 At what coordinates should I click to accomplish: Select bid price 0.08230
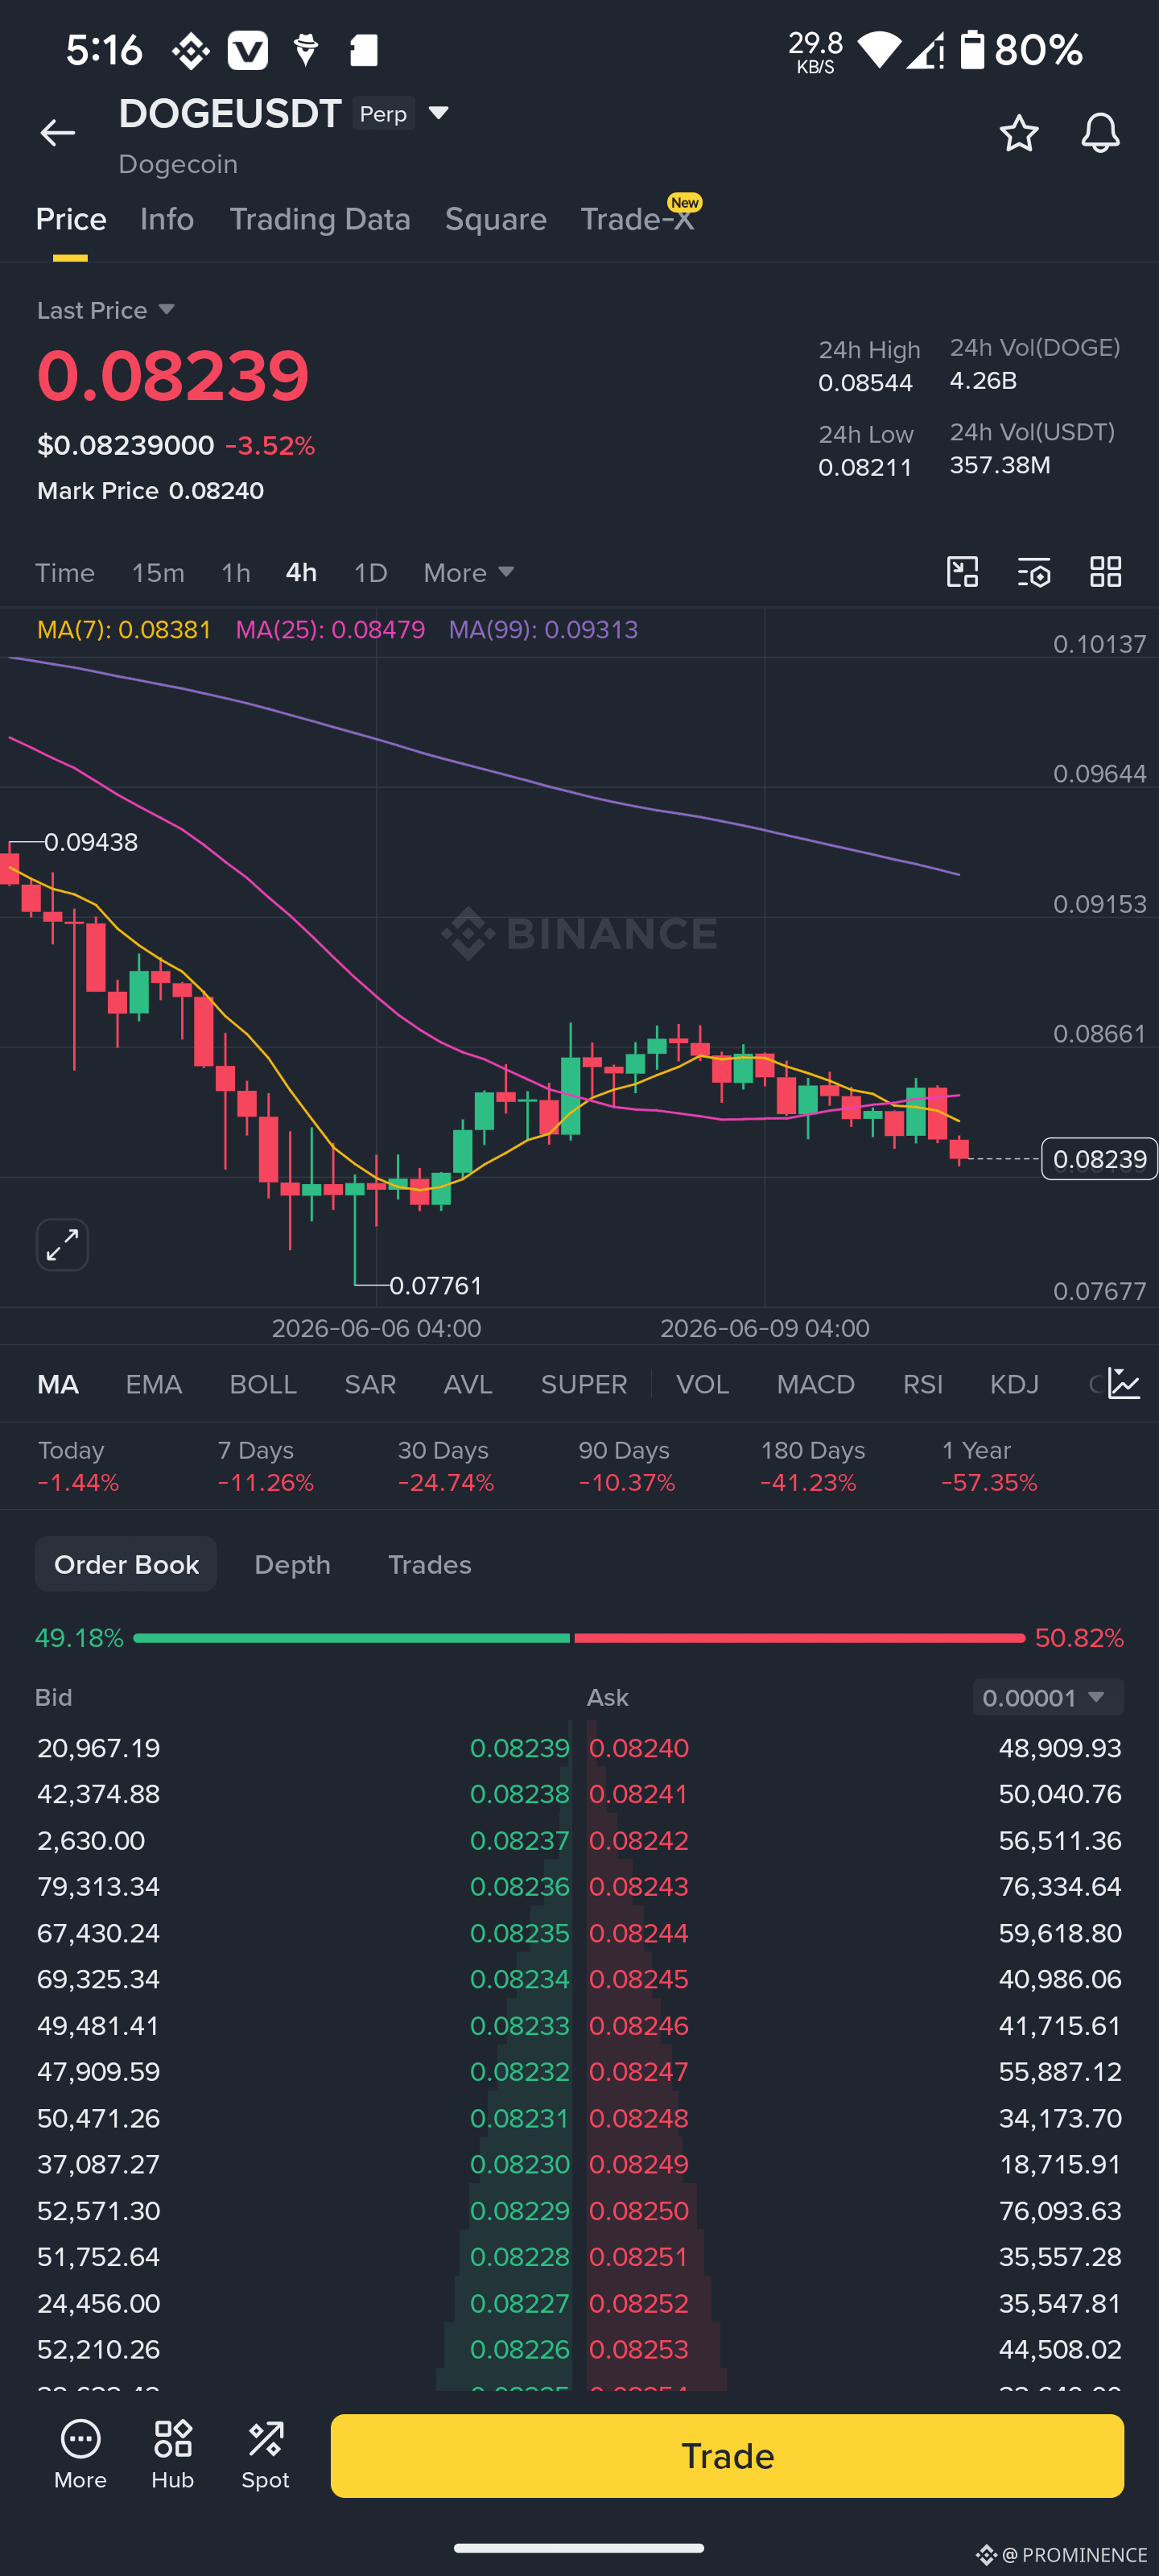pos(519,2164)
